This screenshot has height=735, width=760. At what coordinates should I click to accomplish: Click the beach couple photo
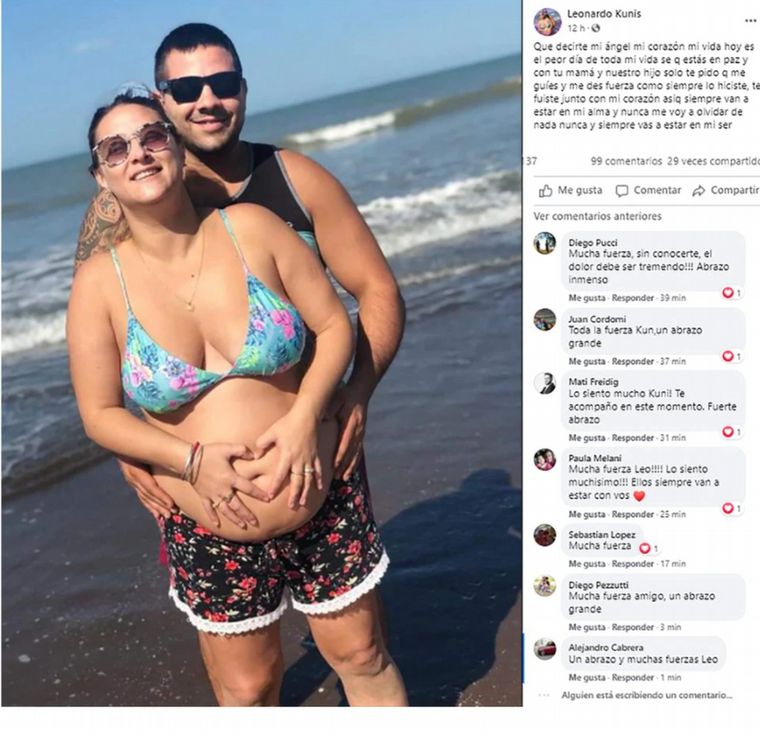(x=262, y=352)
